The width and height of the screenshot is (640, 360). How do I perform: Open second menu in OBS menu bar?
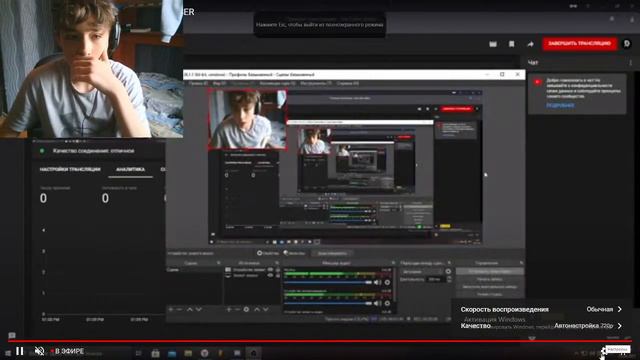click(219, 83)
